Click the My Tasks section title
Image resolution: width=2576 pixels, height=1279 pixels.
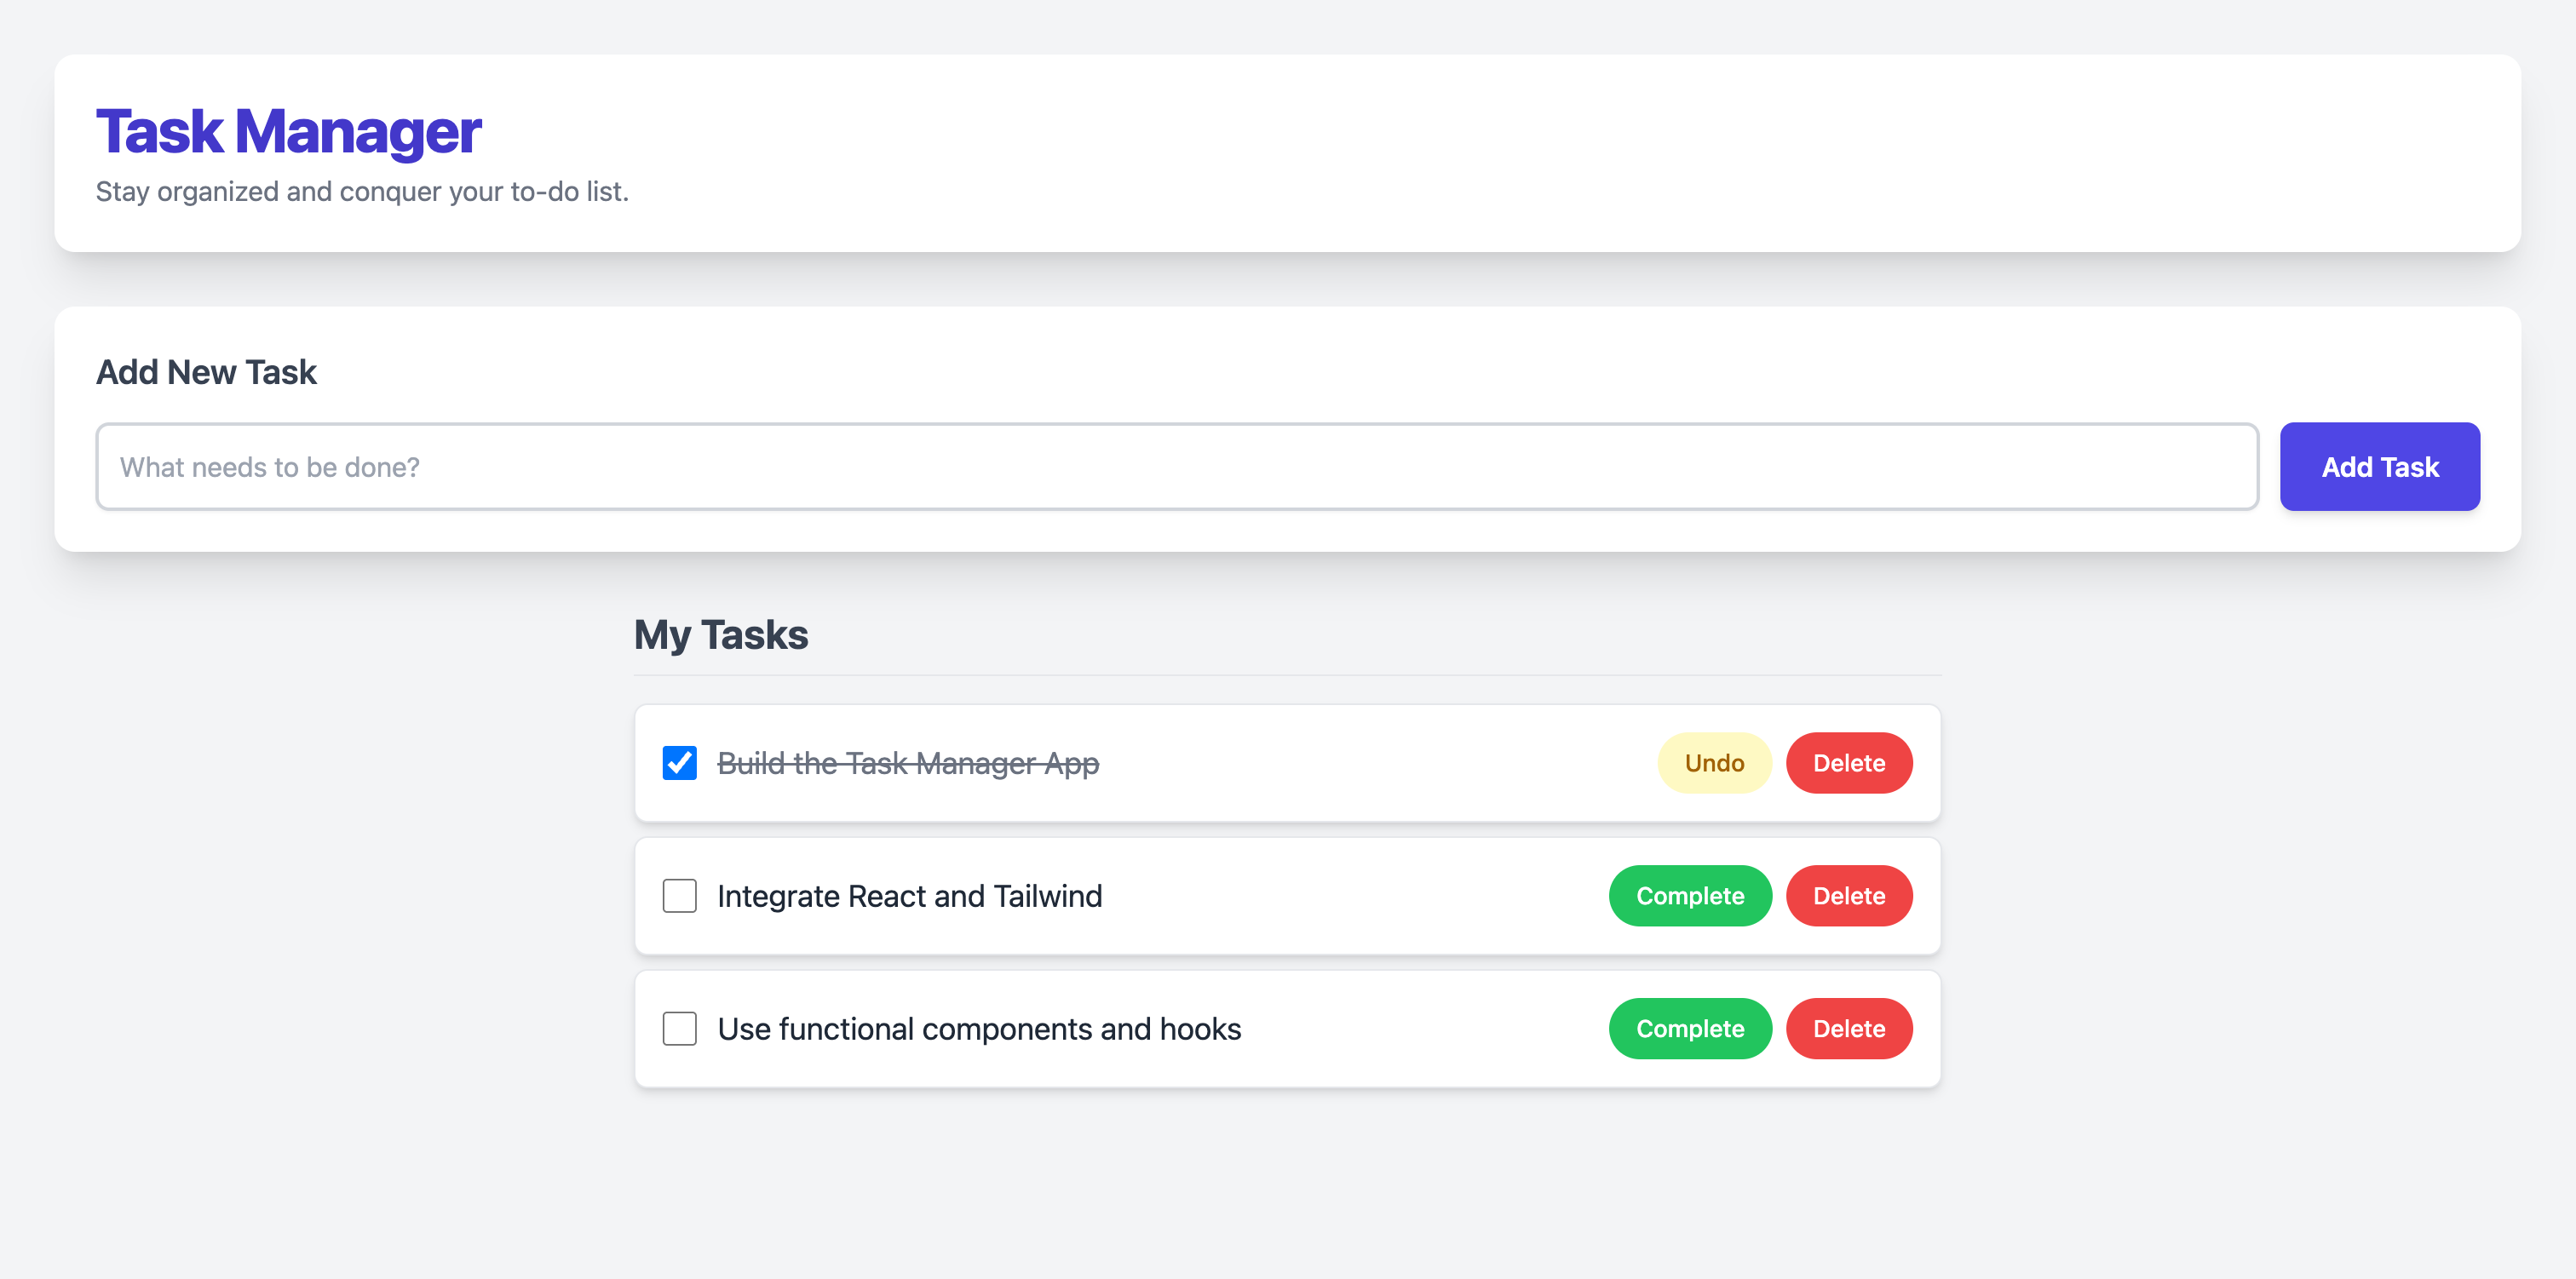pyautogui.click(x=721, y=634)
